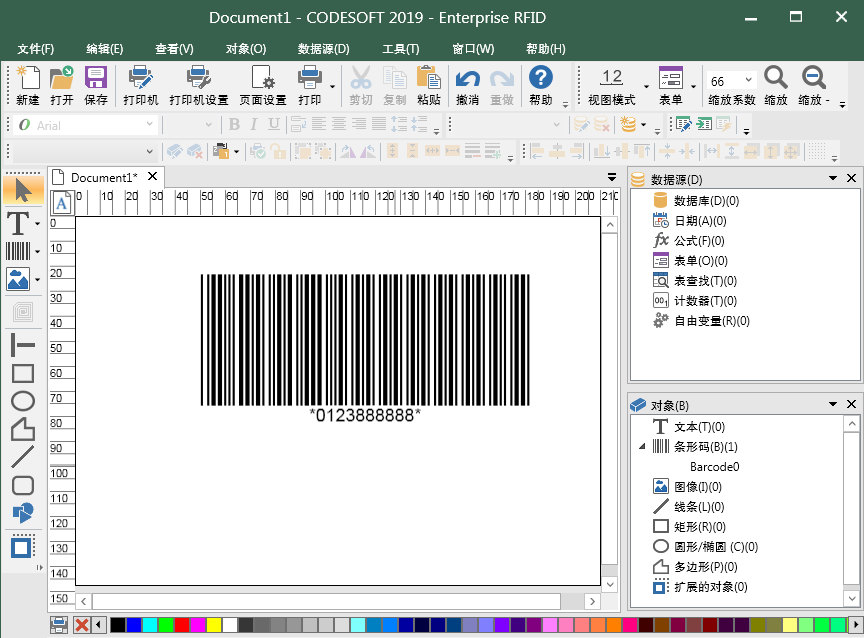Close the 数据源(D) panel
This screenshot has width=864, height=638.
coord(851,178)
